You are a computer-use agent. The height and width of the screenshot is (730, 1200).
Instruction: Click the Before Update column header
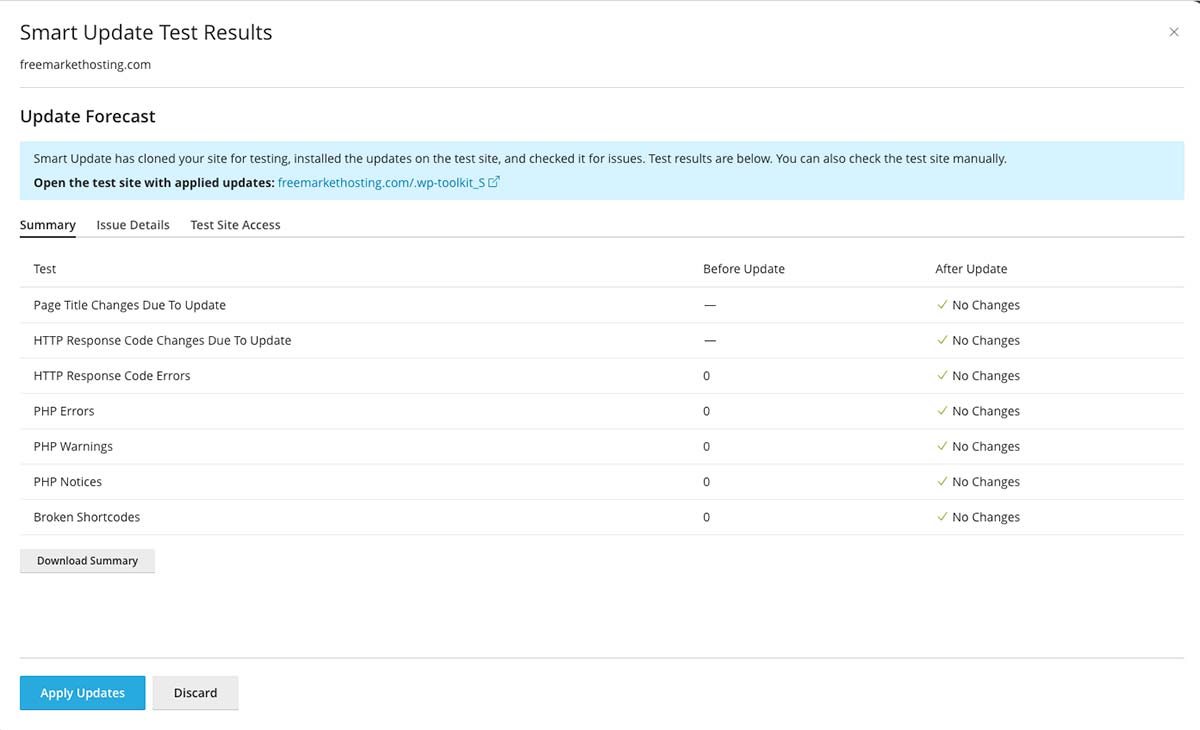pos(744,269)
